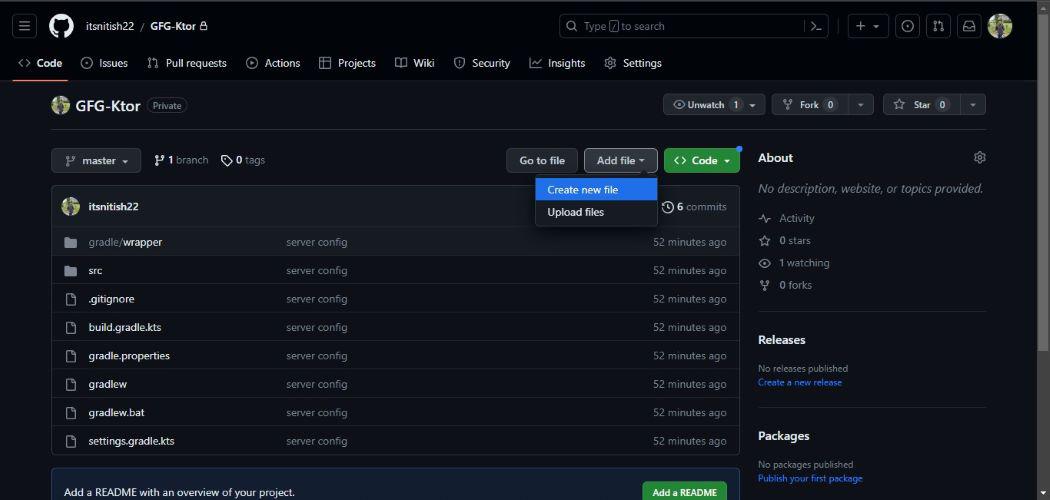The image size is (1050, 500).
Task: Expand the Fork options dropdown arrow
Action: coord(861,105)
